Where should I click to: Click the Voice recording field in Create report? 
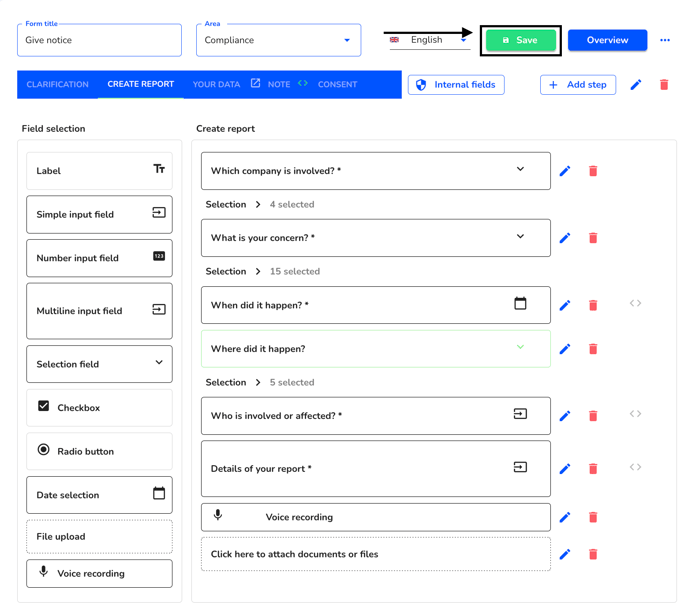click(376, 517)
